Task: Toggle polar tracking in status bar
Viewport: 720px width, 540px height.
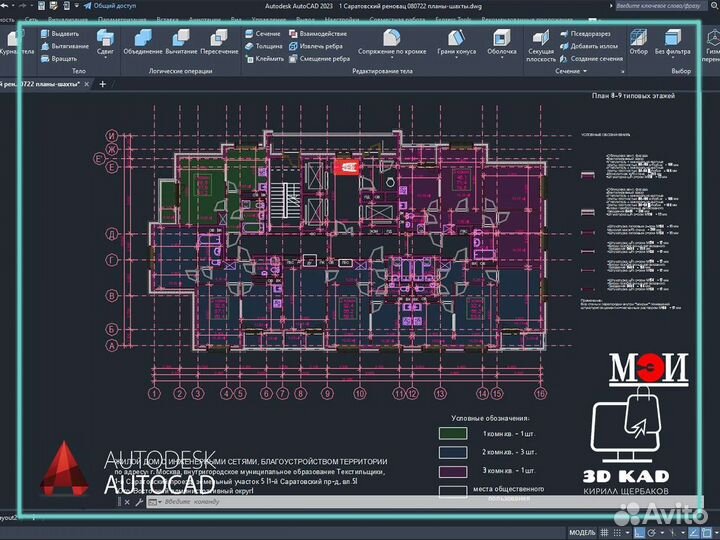Action: click(x=651, y=533)
